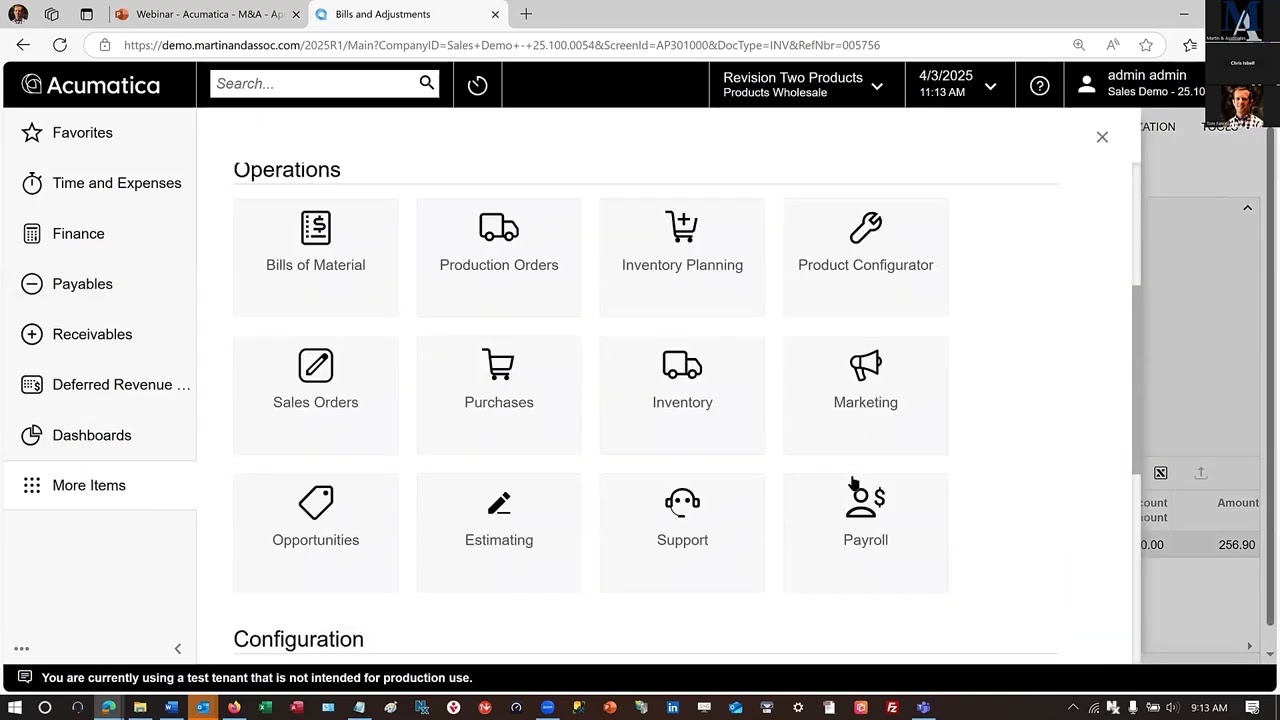Click the Windows Start button
Screen dimensions: 1280x720
pyautogui.click(x=15, y=708)
